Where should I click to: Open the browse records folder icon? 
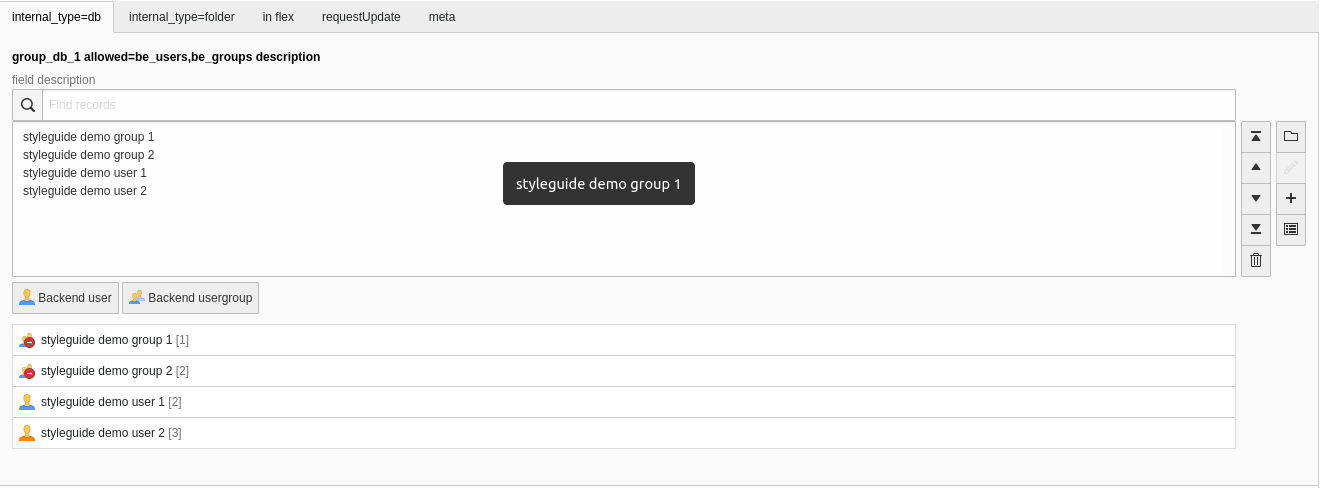click(x=1291, y=137)
